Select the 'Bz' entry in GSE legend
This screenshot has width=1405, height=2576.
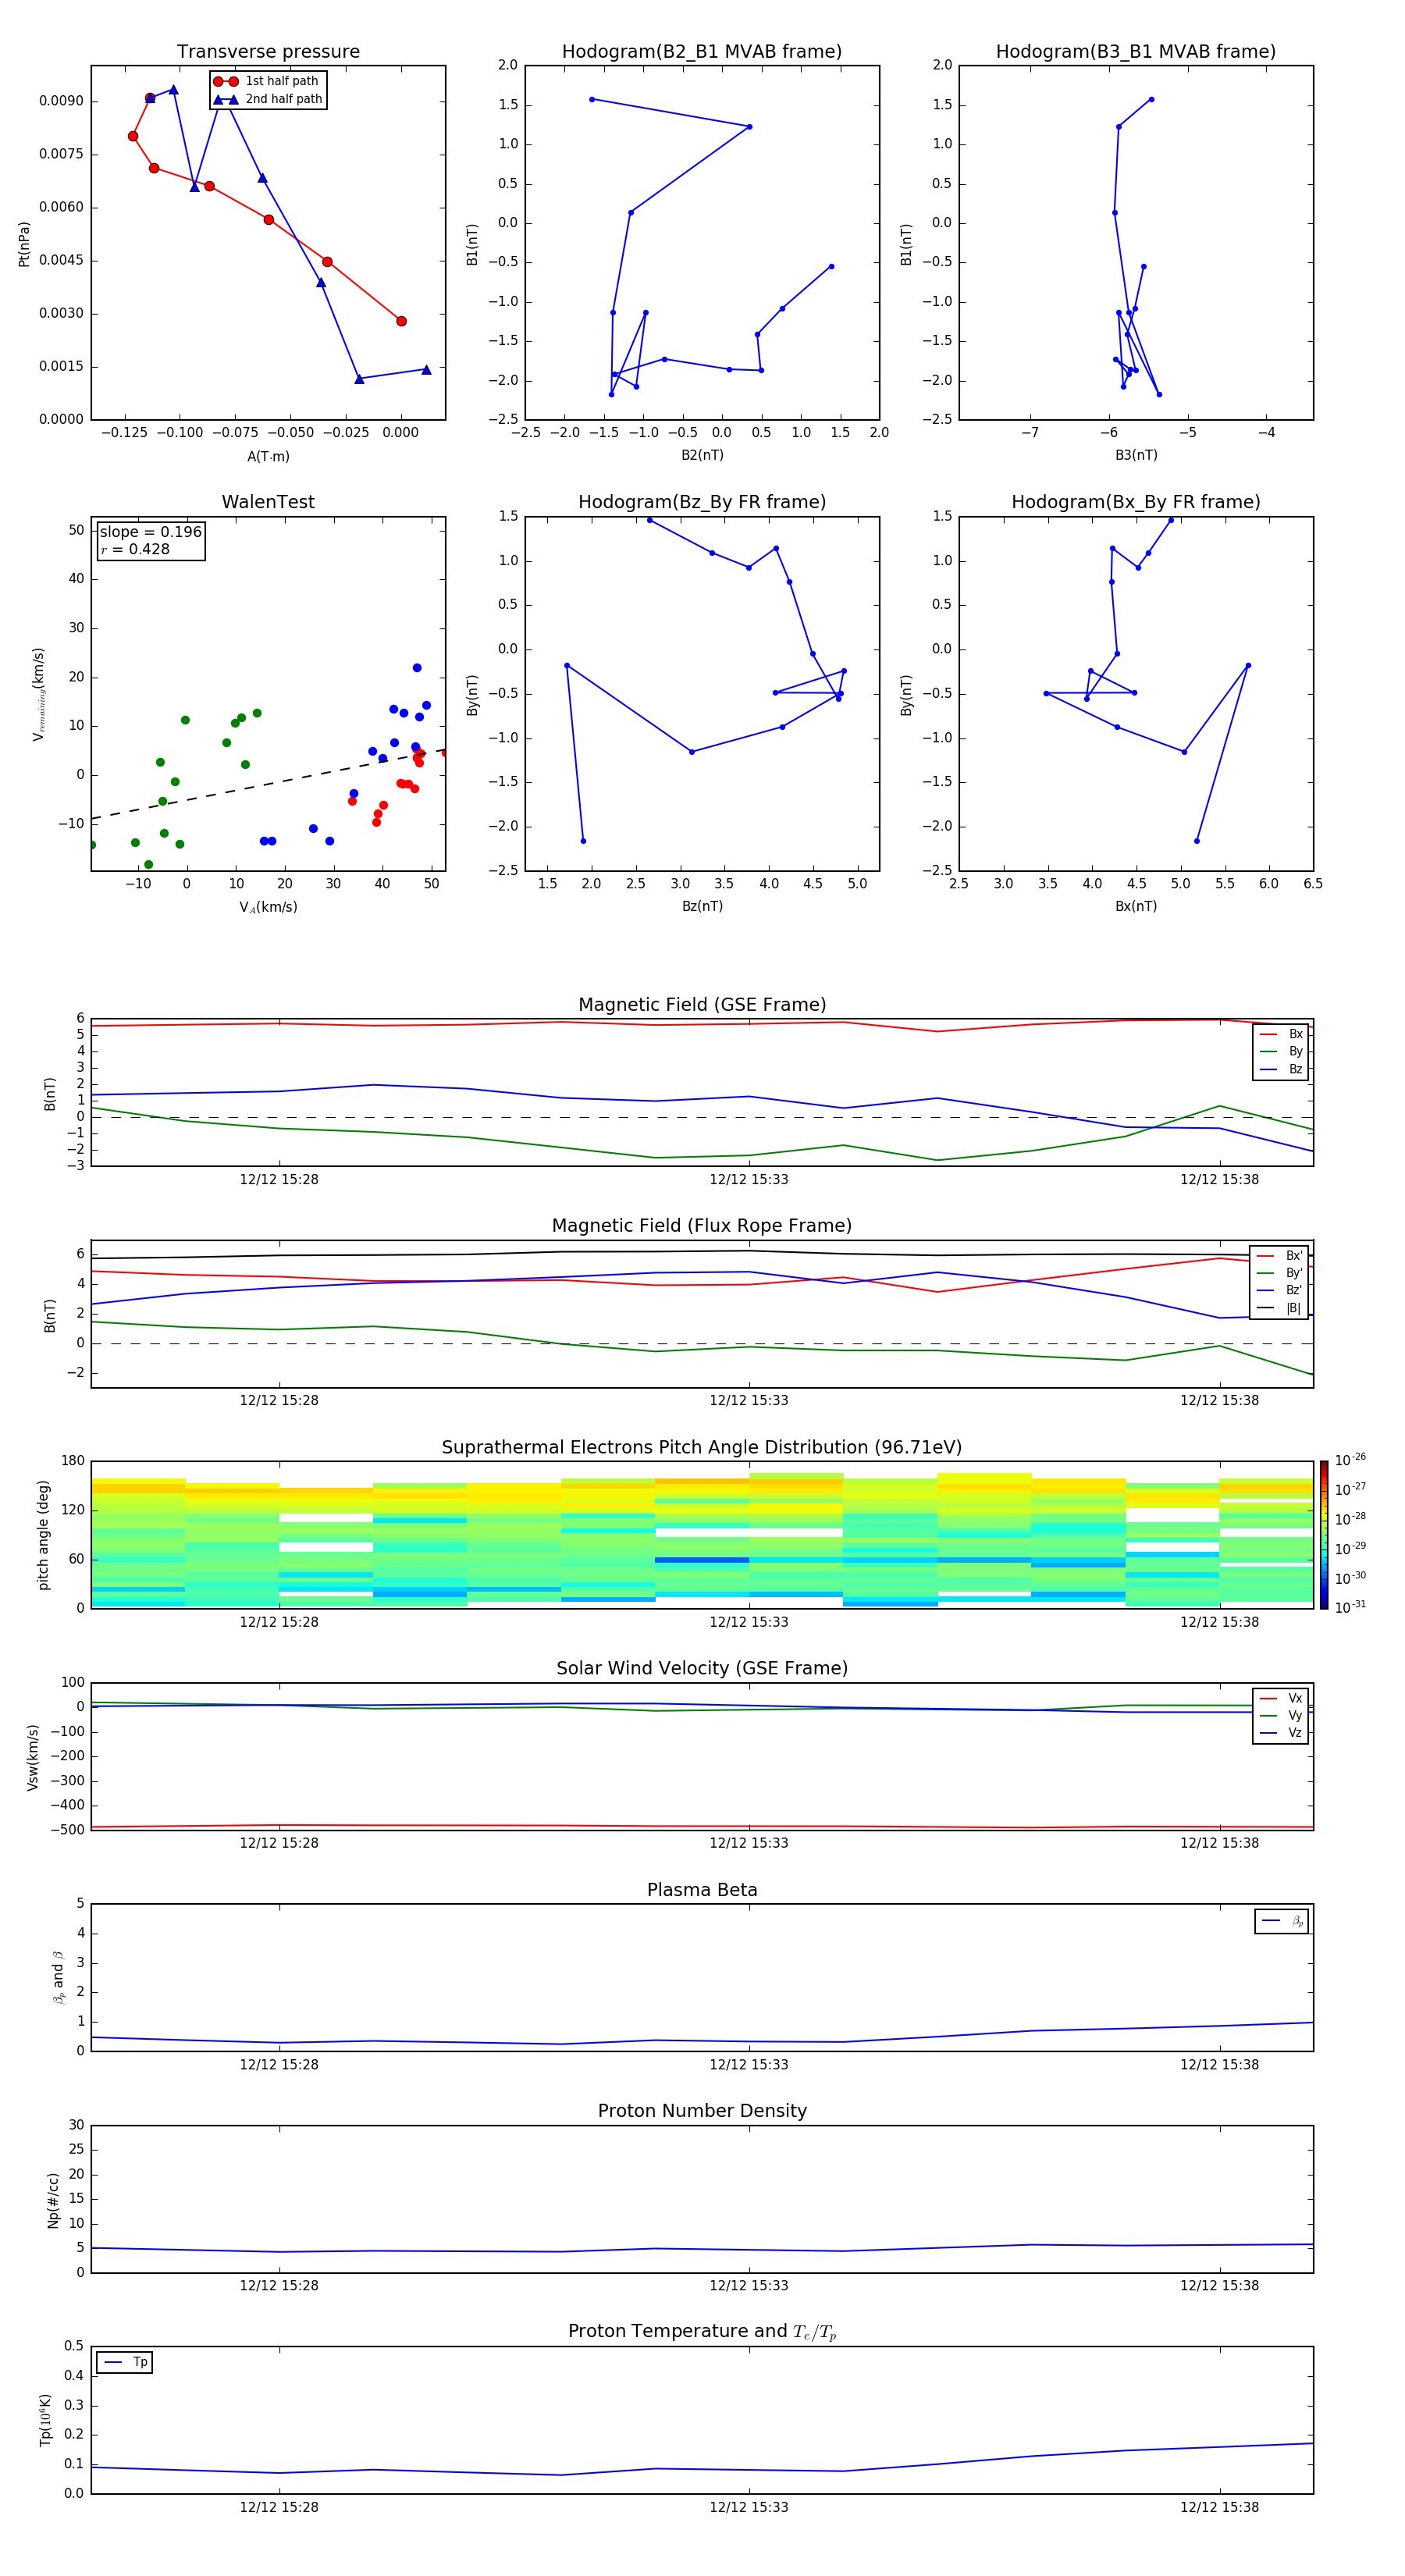(x=1281, y=1069)
